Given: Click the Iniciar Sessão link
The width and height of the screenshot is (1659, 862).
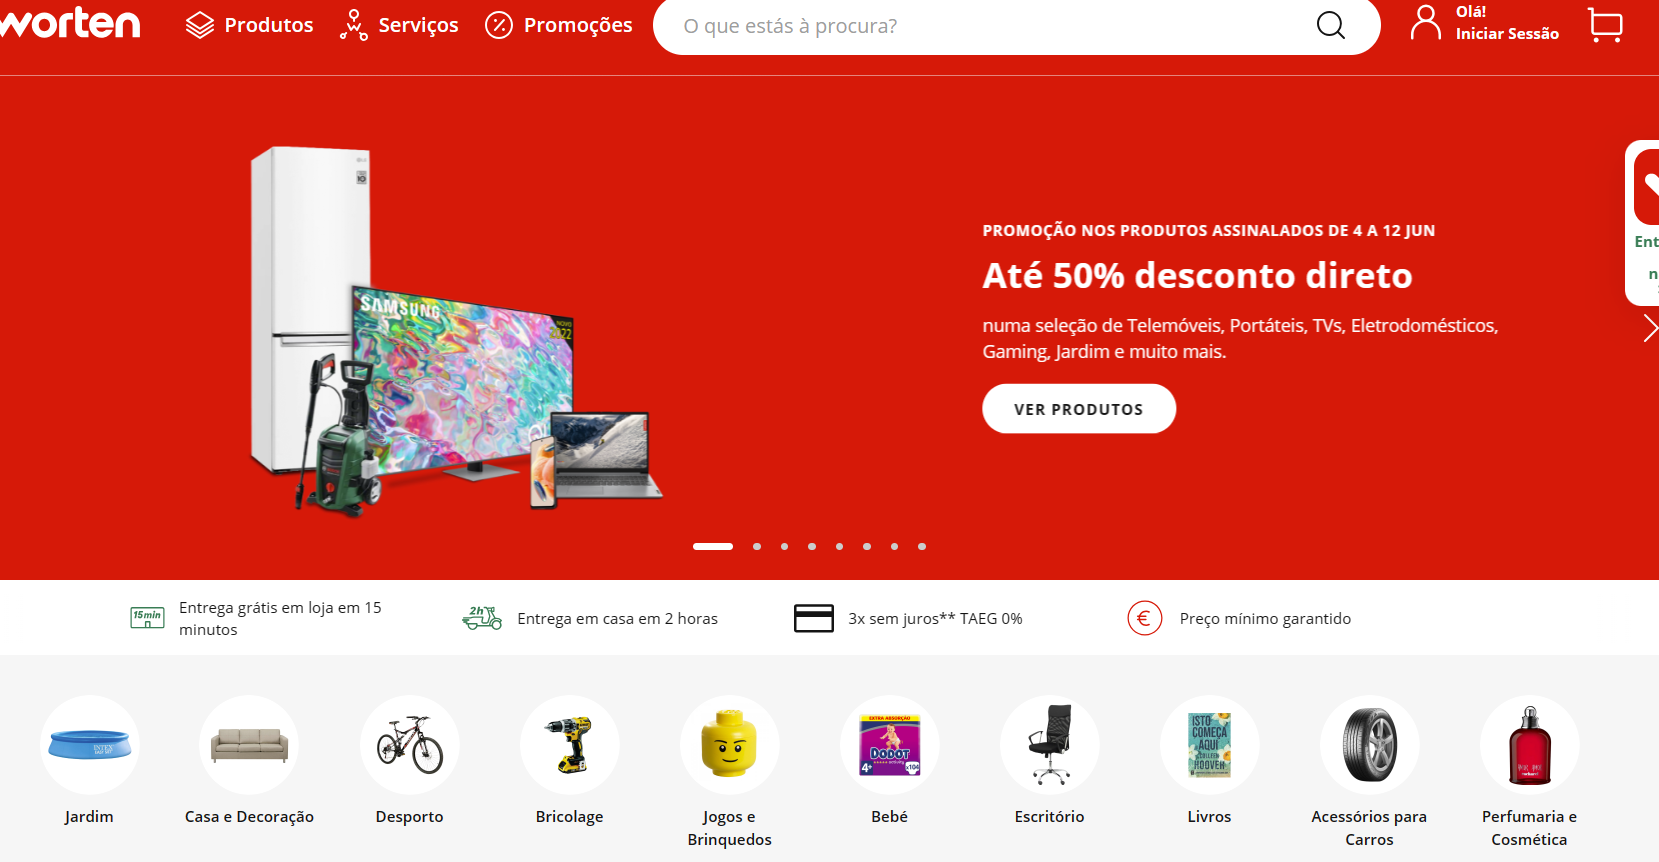Looking at the screenshot, I should (1507, 34).
